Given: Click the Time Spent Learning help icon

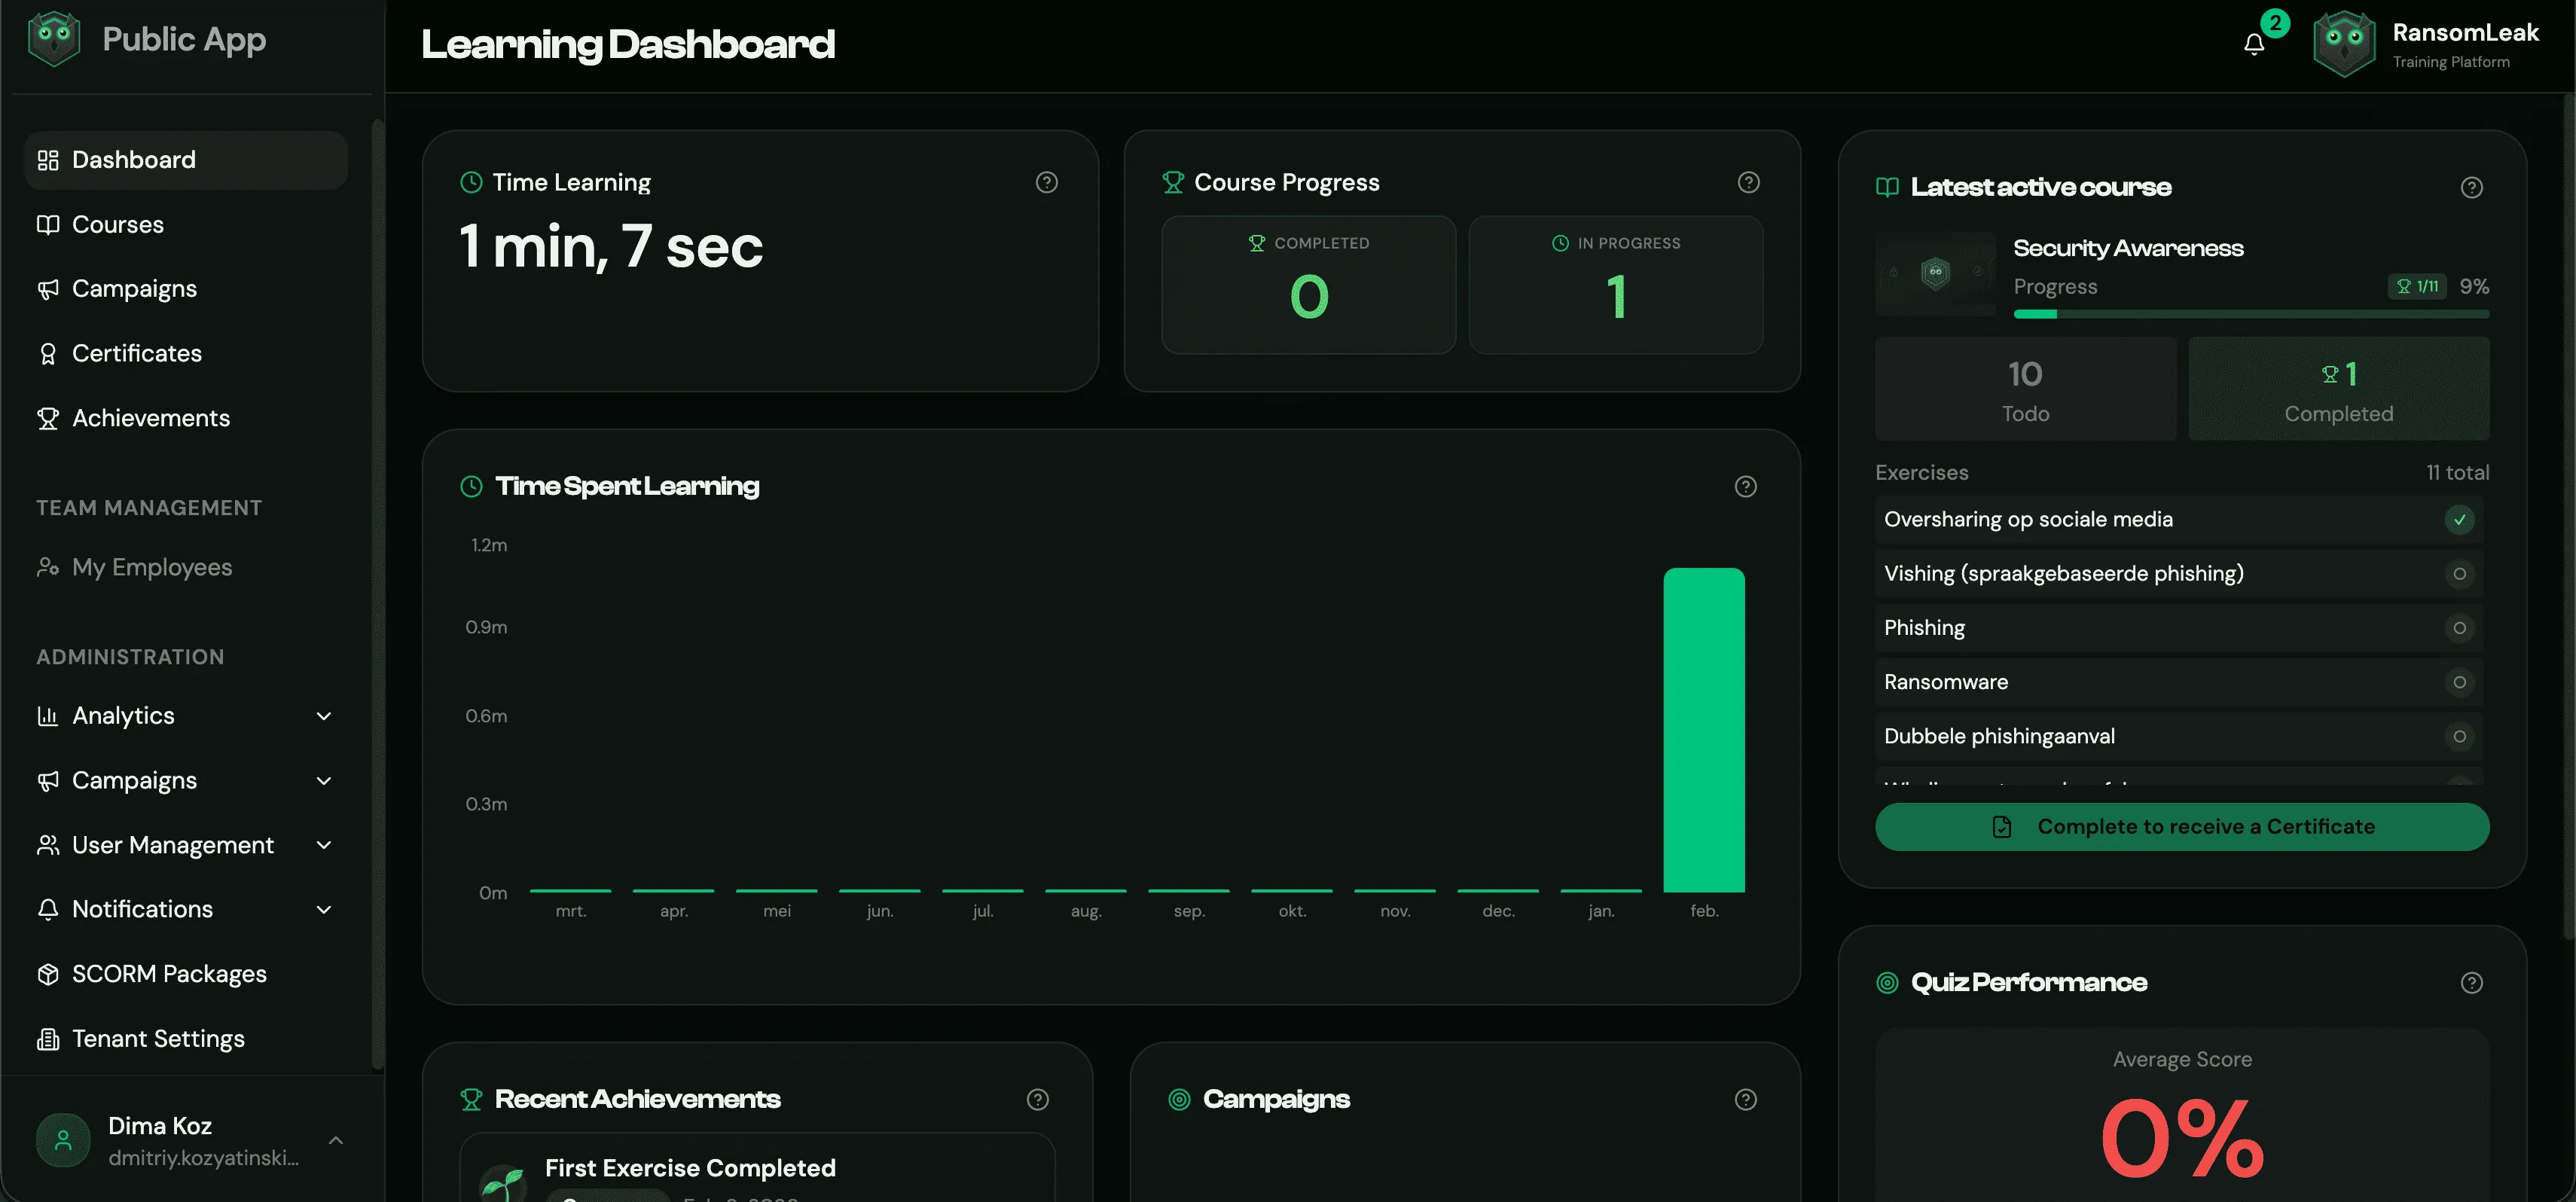Looking at the screenshot, I should 1745,486.
